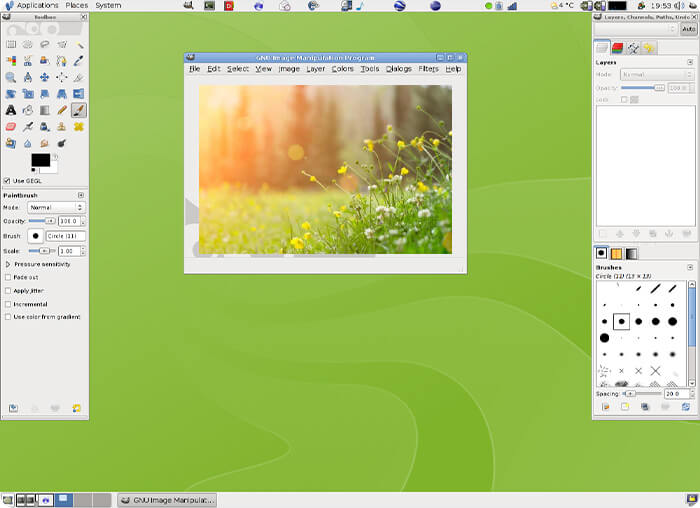Select the Measure compass tool

pos(28,77)
